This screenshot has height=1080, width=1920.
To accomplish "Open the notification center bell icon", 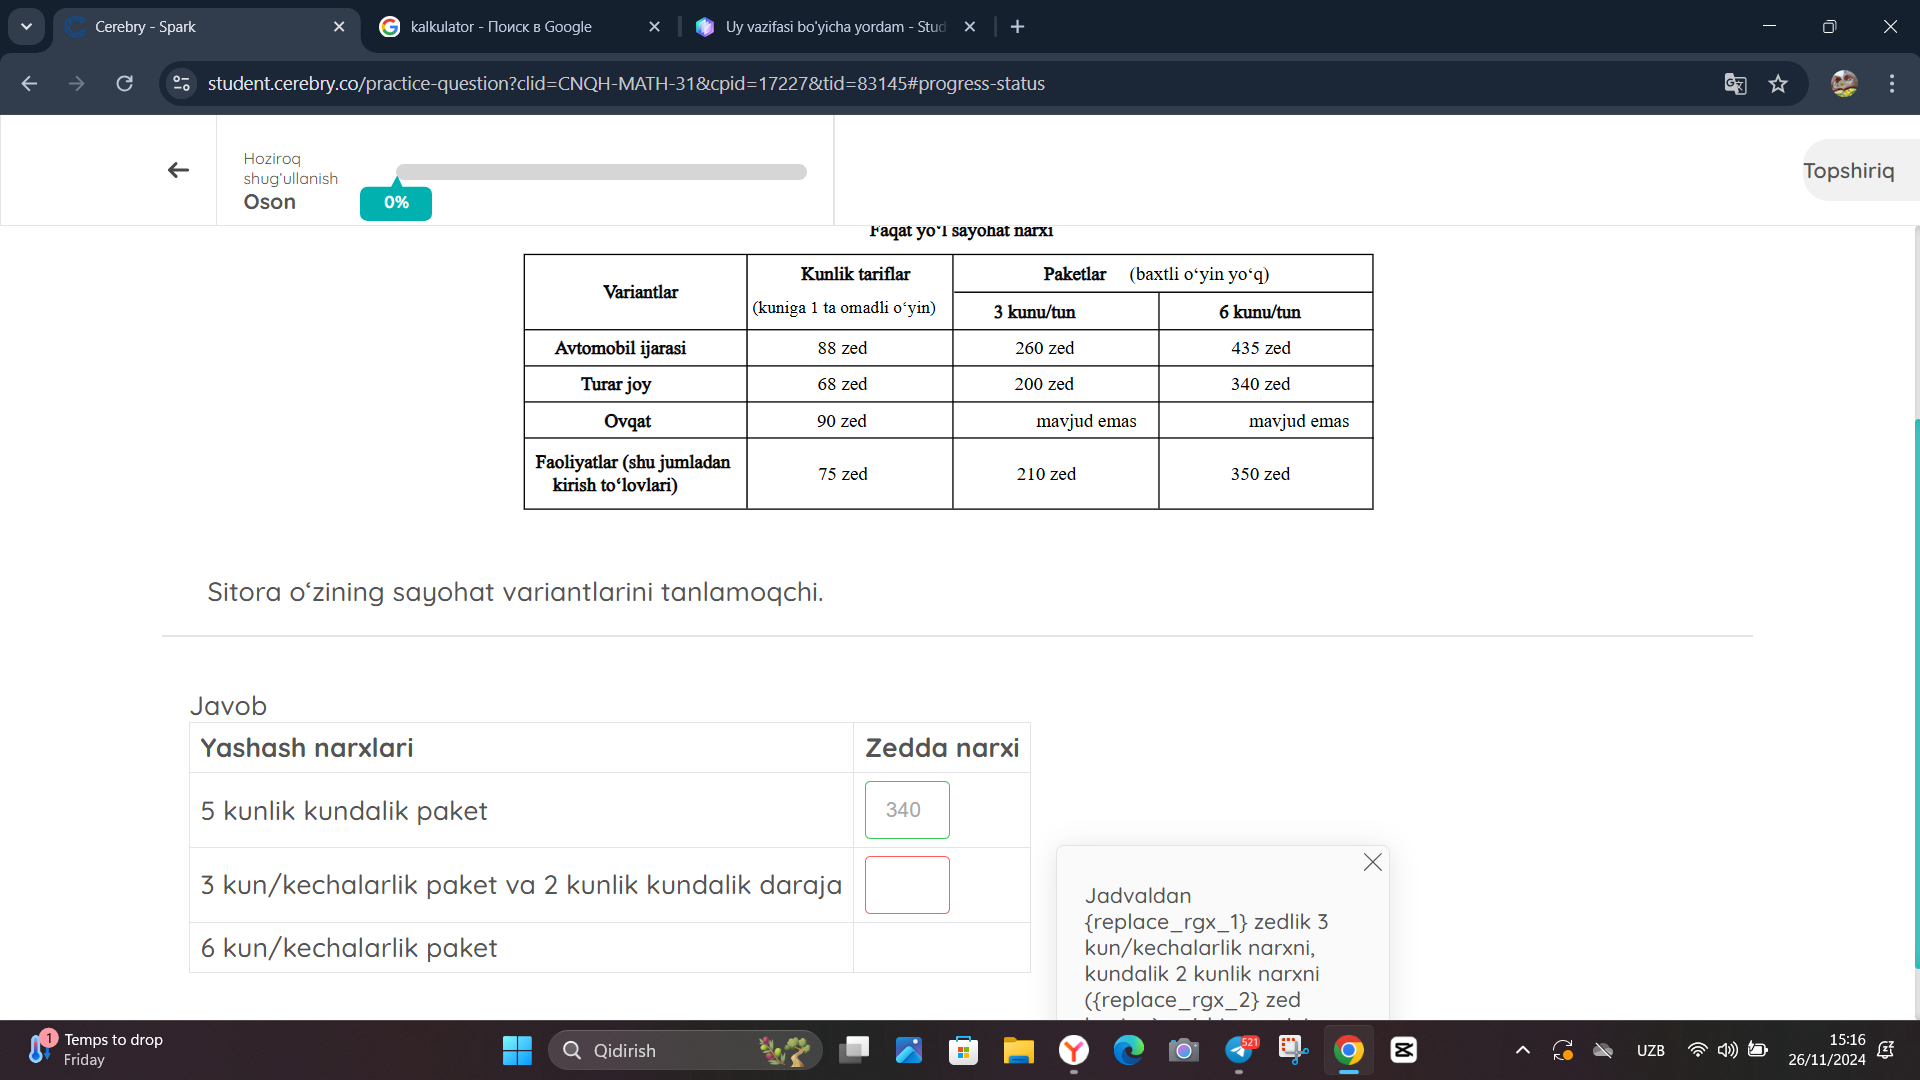I will pos(1886,1050).
